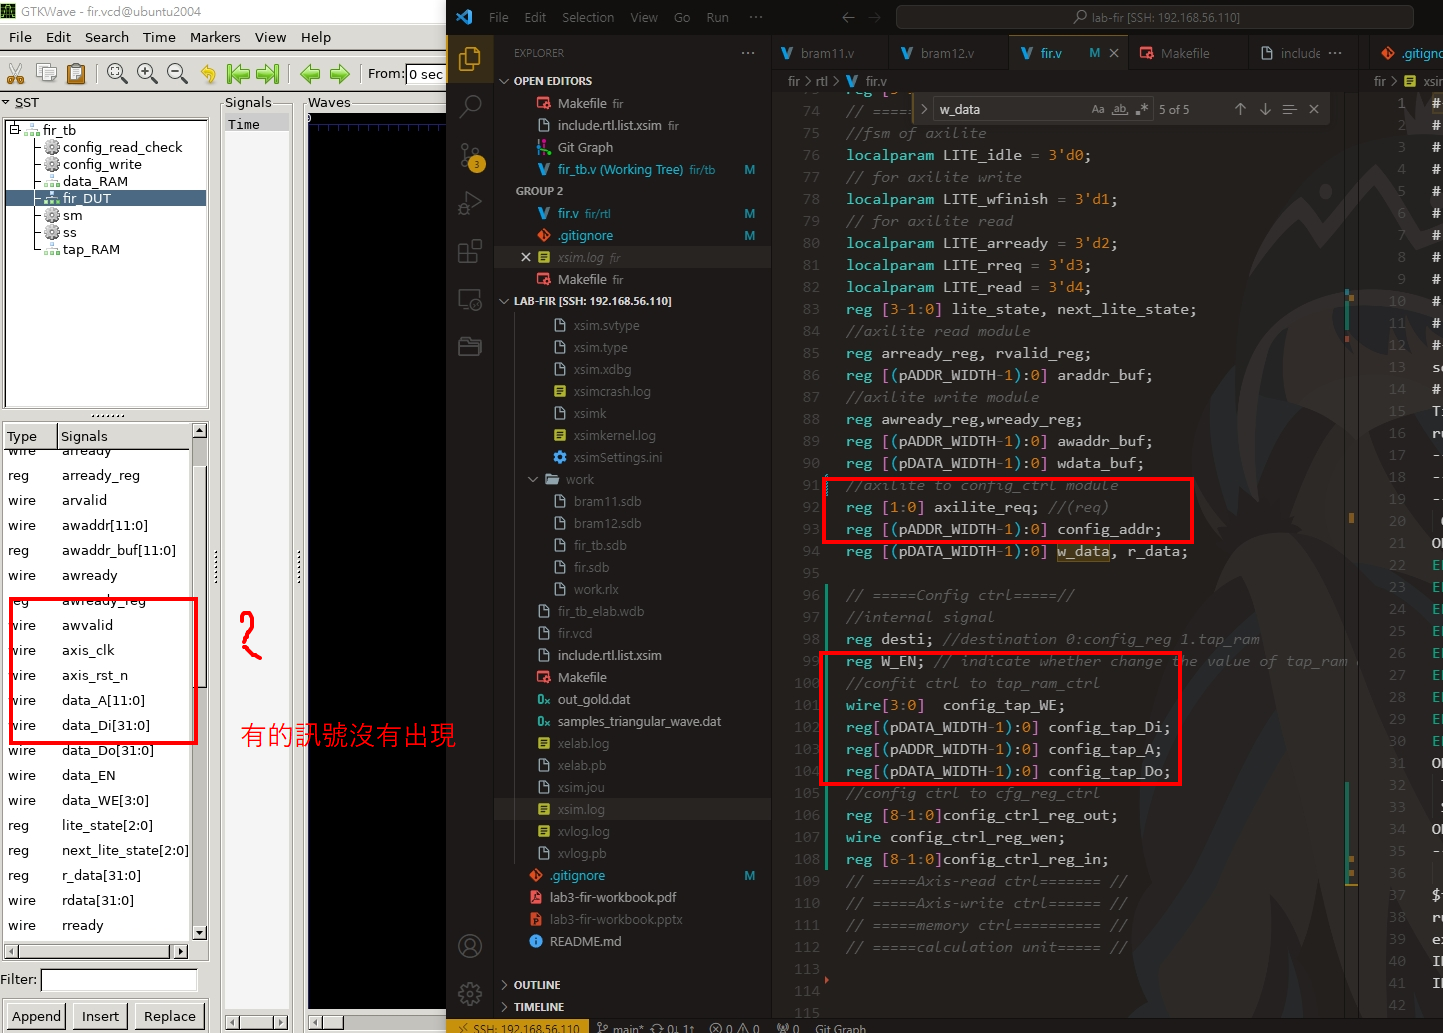The height and width of the screenshot is (1033, 1443).
Task: Click the VS Code command center search box
Action: pyautogui.click(x=1155, y=17)
